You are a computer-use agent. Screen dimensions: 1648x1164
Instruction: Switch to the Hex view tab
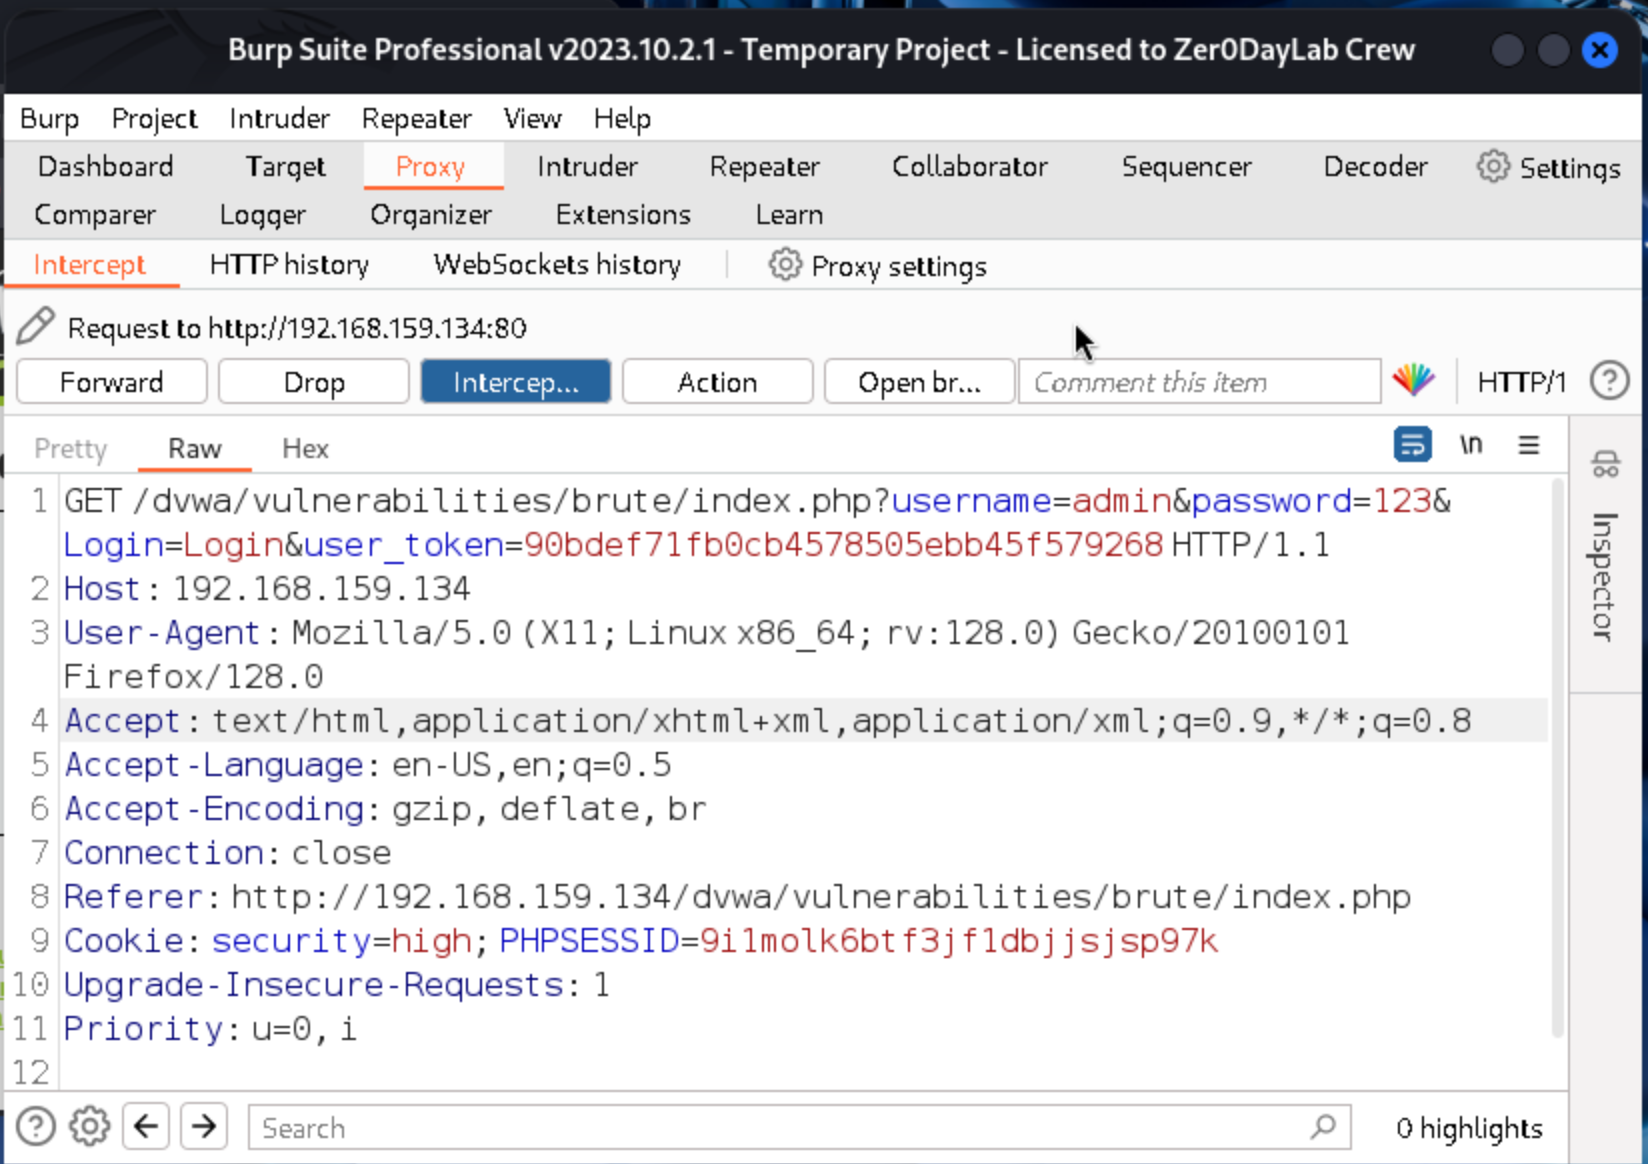(305, 448)
